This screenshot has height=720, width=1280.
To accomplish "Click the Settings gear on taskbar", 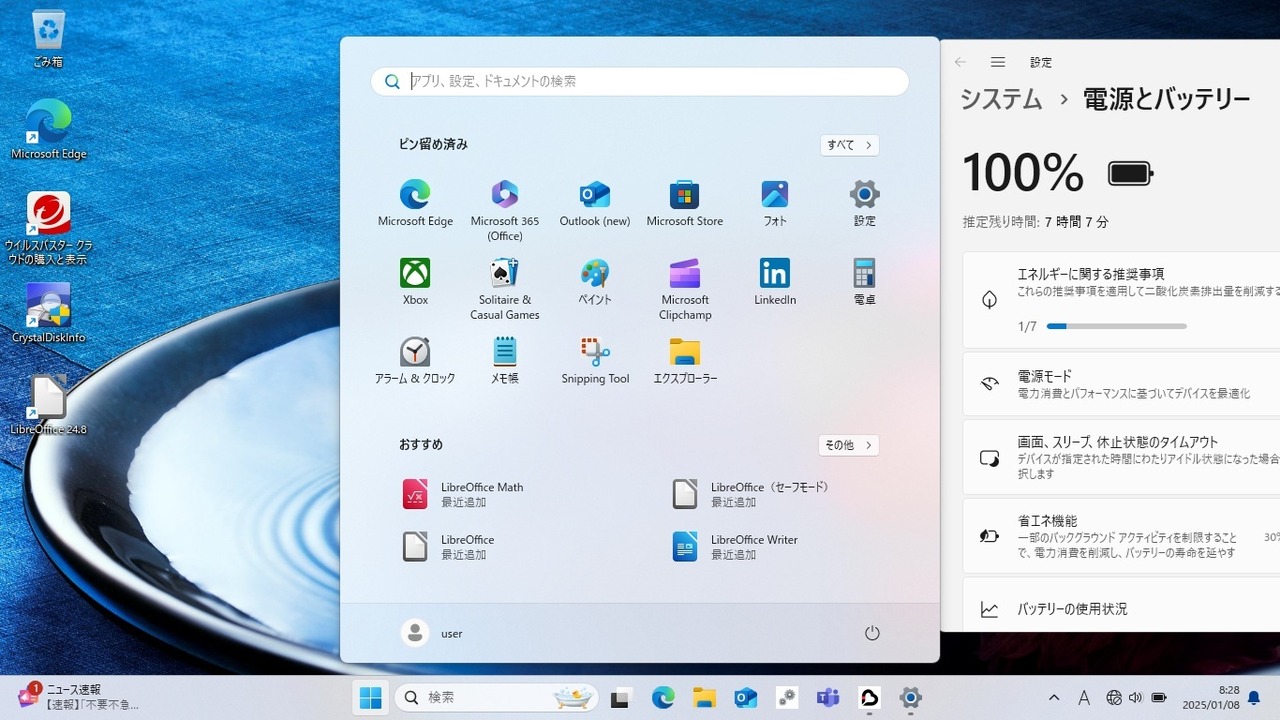I will click(x=910, y=698).
